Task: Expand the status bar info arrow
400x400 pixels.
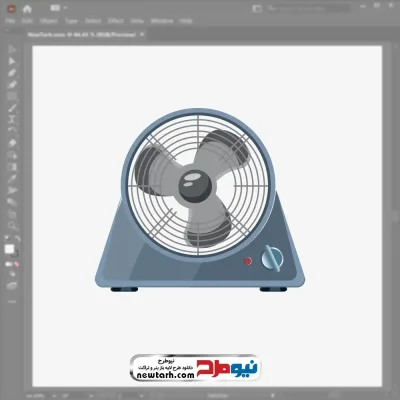Action: pos(273,396)
